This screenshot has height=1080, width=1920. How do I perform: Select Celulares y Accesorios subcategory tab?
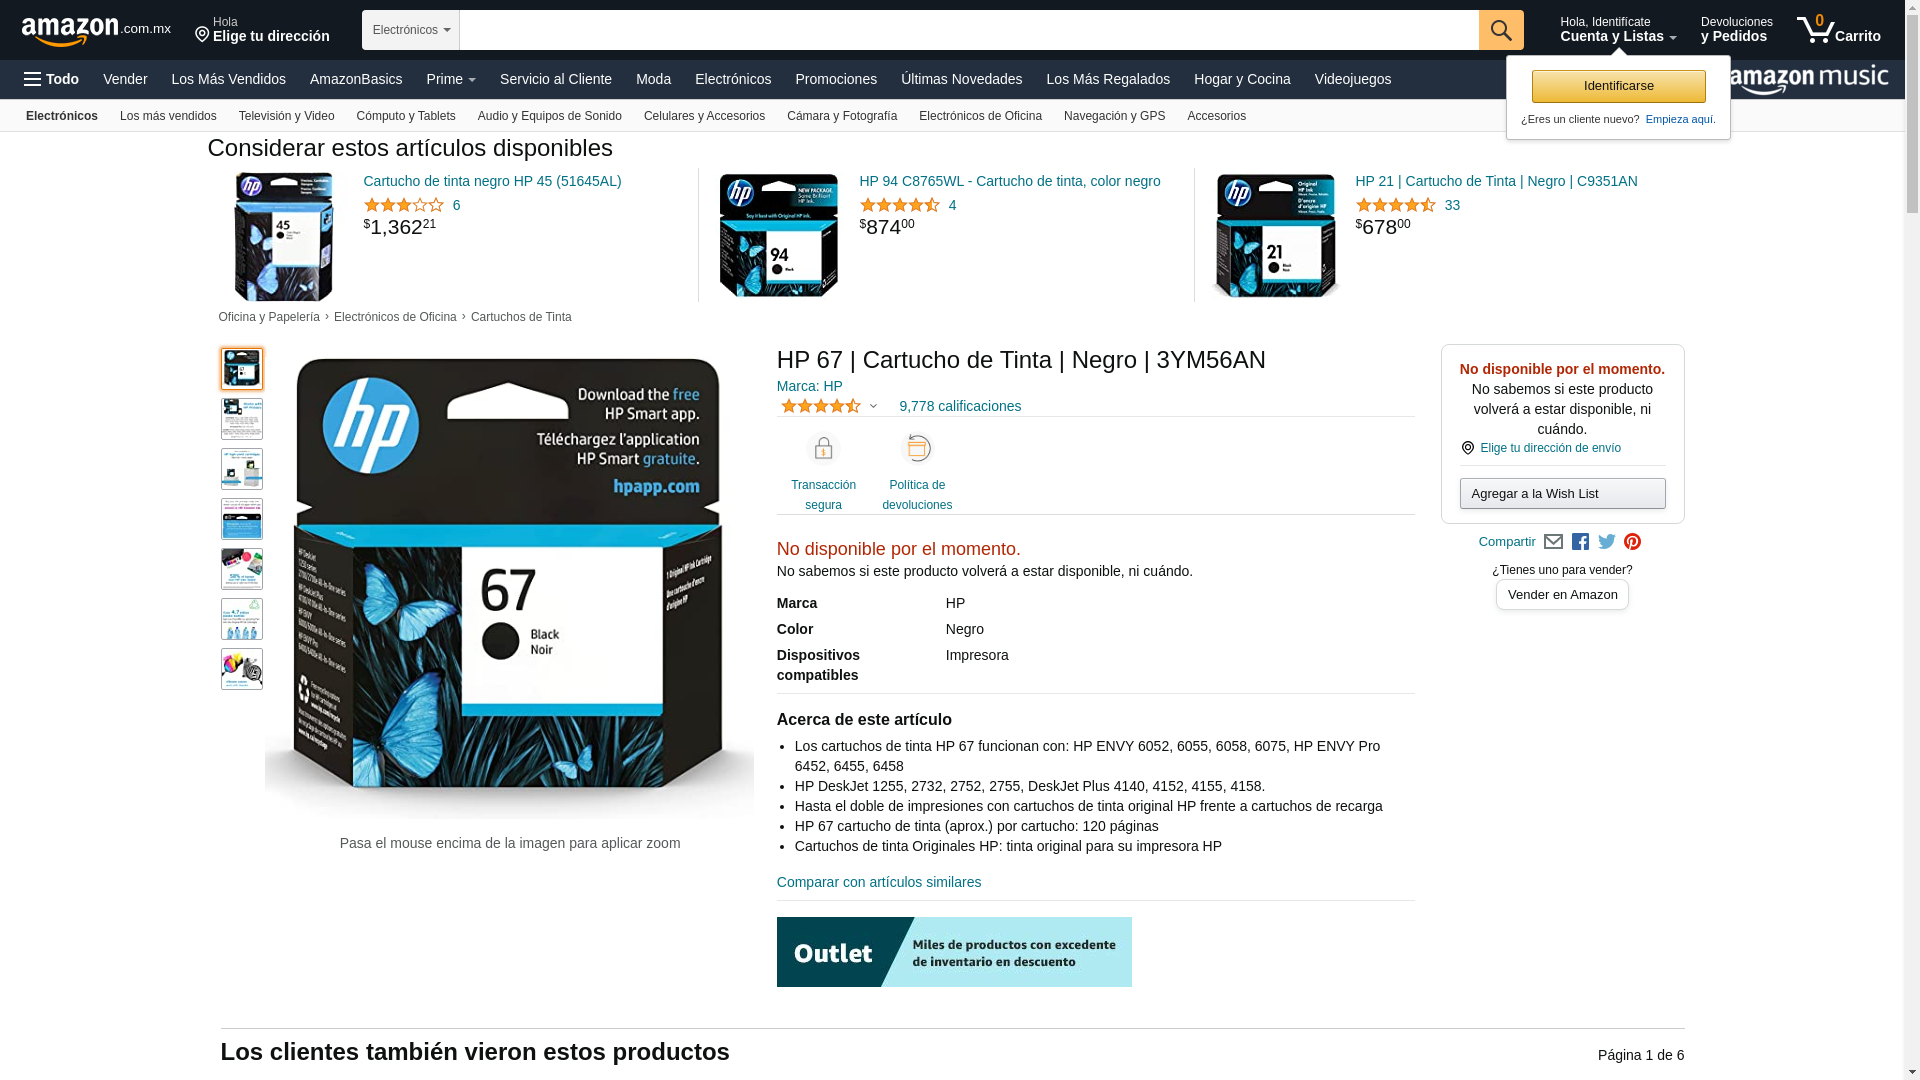(x=704, y=116)
